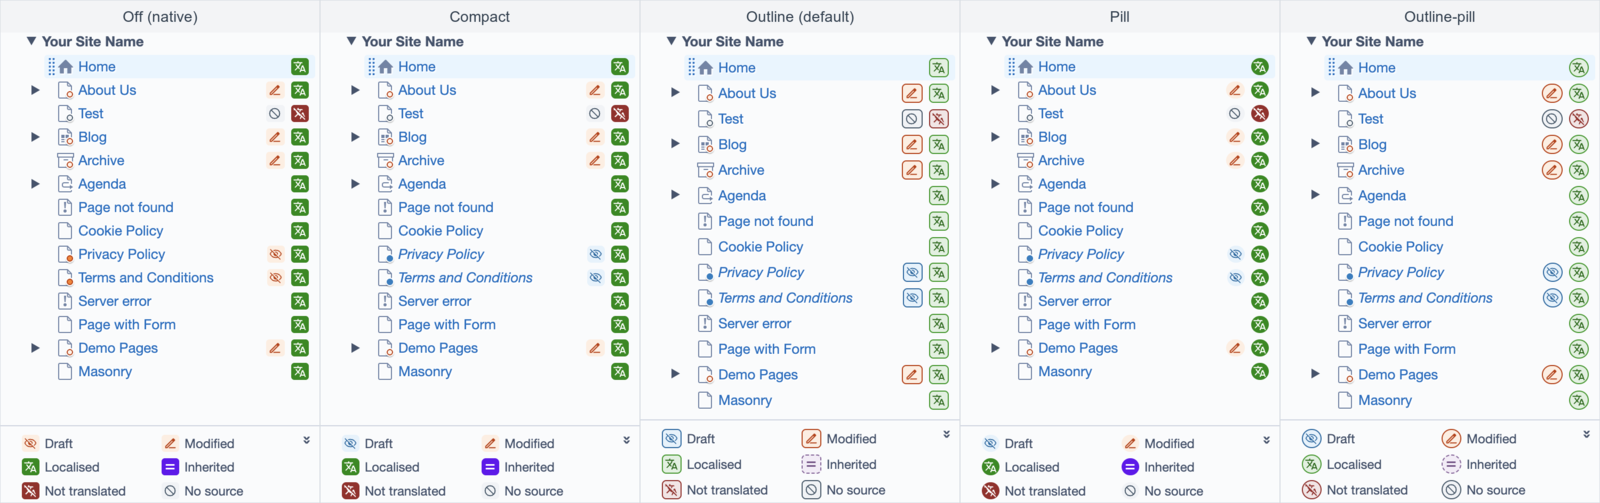Screen dimensions: 1600x503
Task: Click Home page icon in Off (native) tree
Action: pyautogui.click(x=65, y=67)
